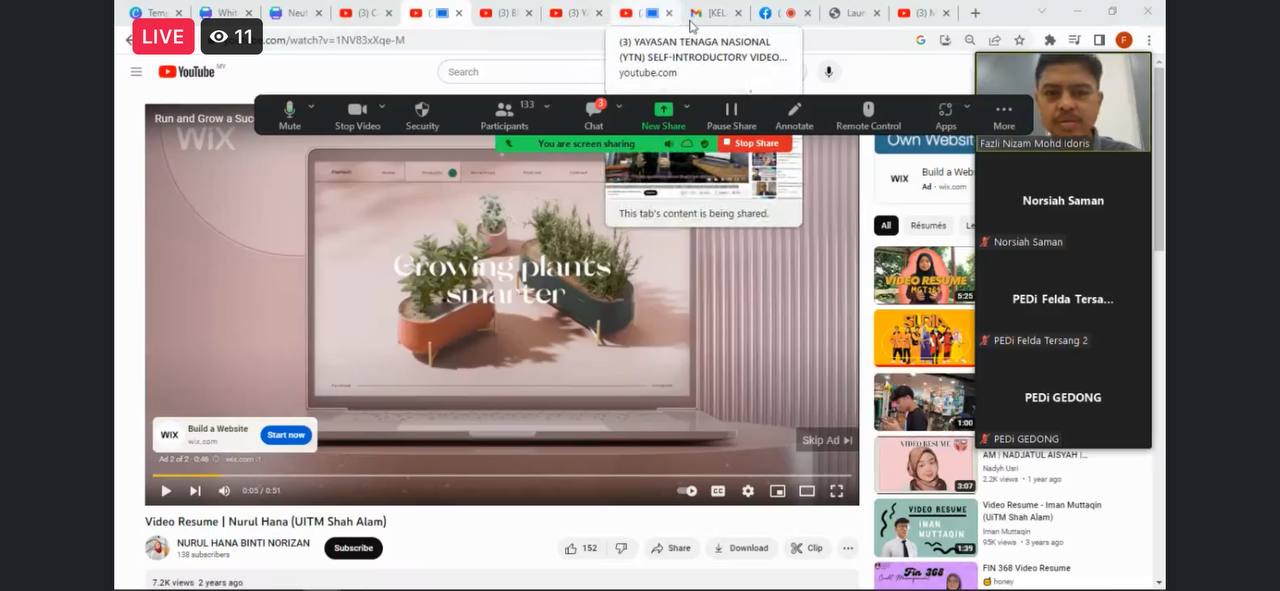Select the Résumés filter chip

coord(927,226)
